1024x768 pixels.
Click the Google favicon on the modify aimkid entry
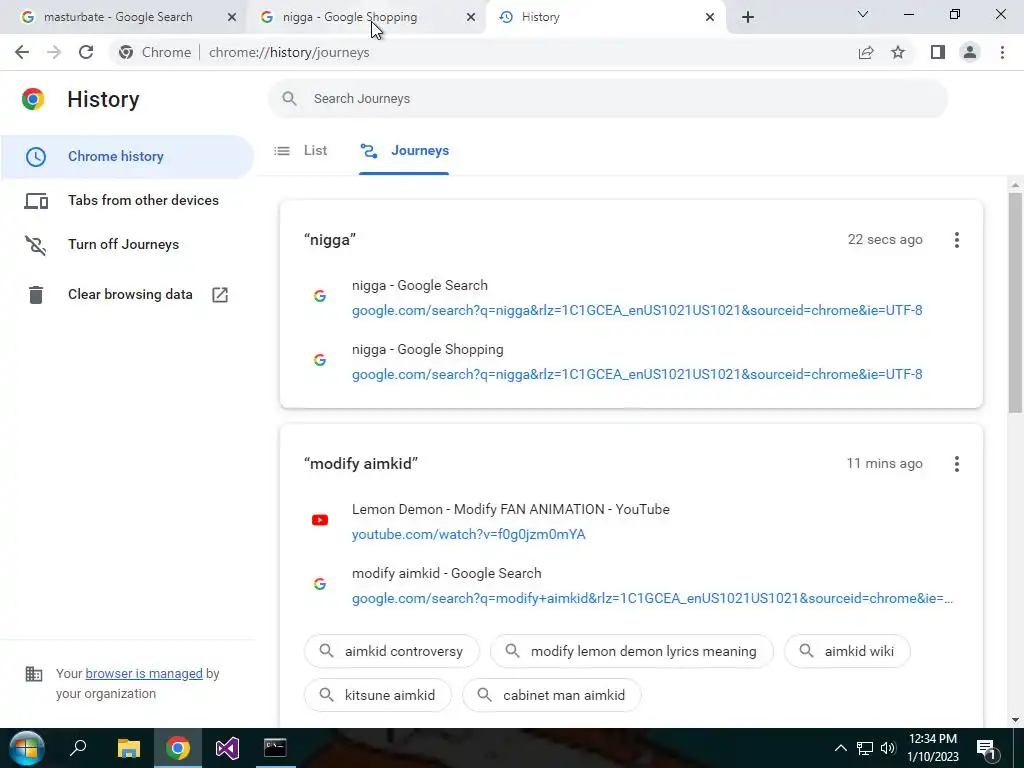320,584
